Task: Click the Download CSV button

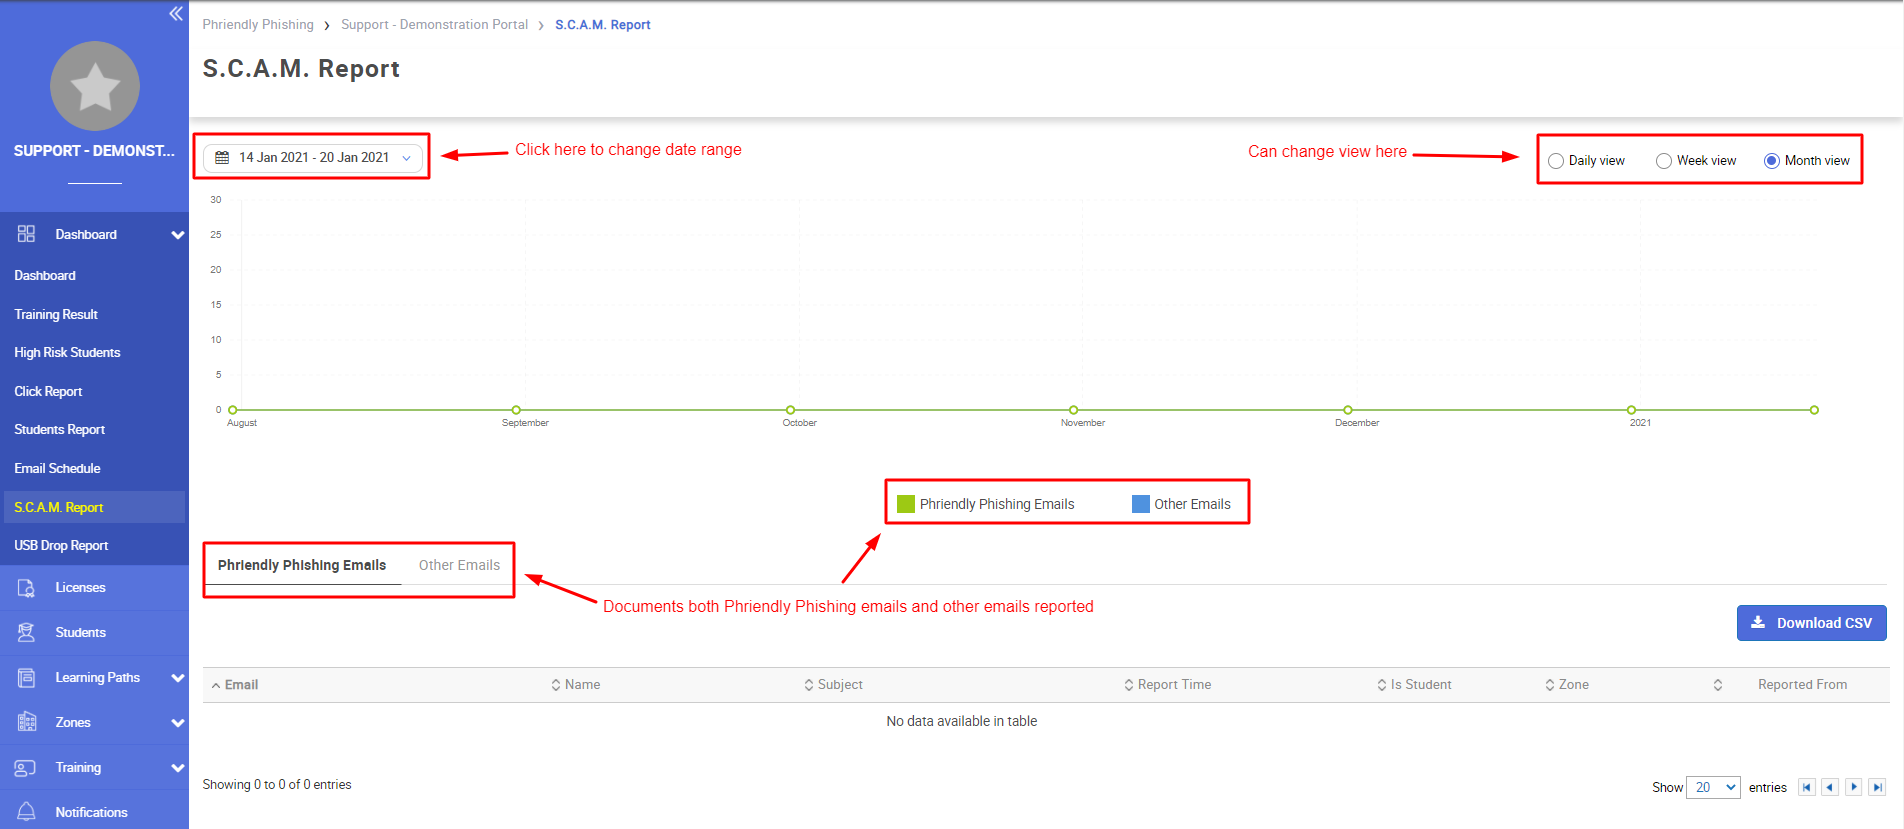Action: tap(1812, 623)
